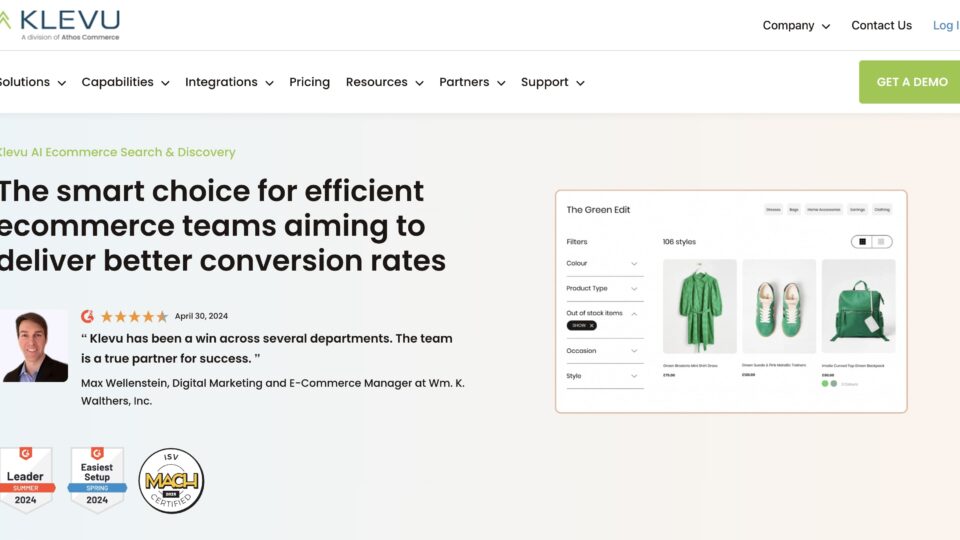This screenshot has height=540, width=960.
Task: Expand the Partners menu
Action: pyautogui.click(x=472, y=82)
